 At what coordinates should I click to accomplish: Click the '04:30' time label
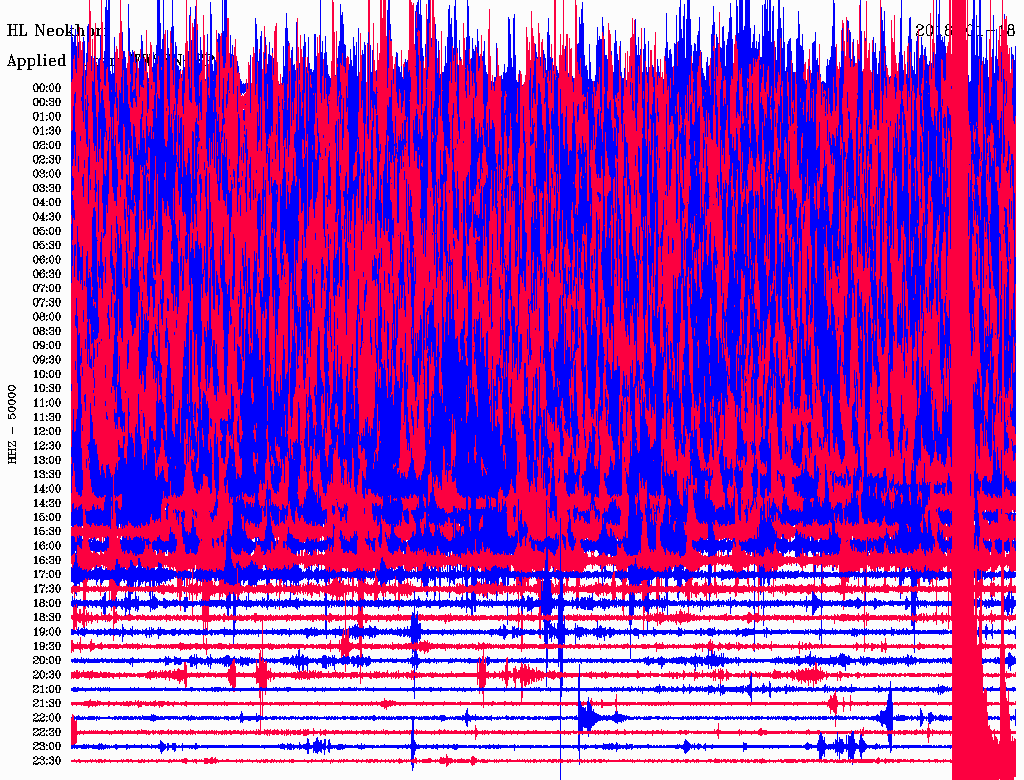tap(47, 217)
